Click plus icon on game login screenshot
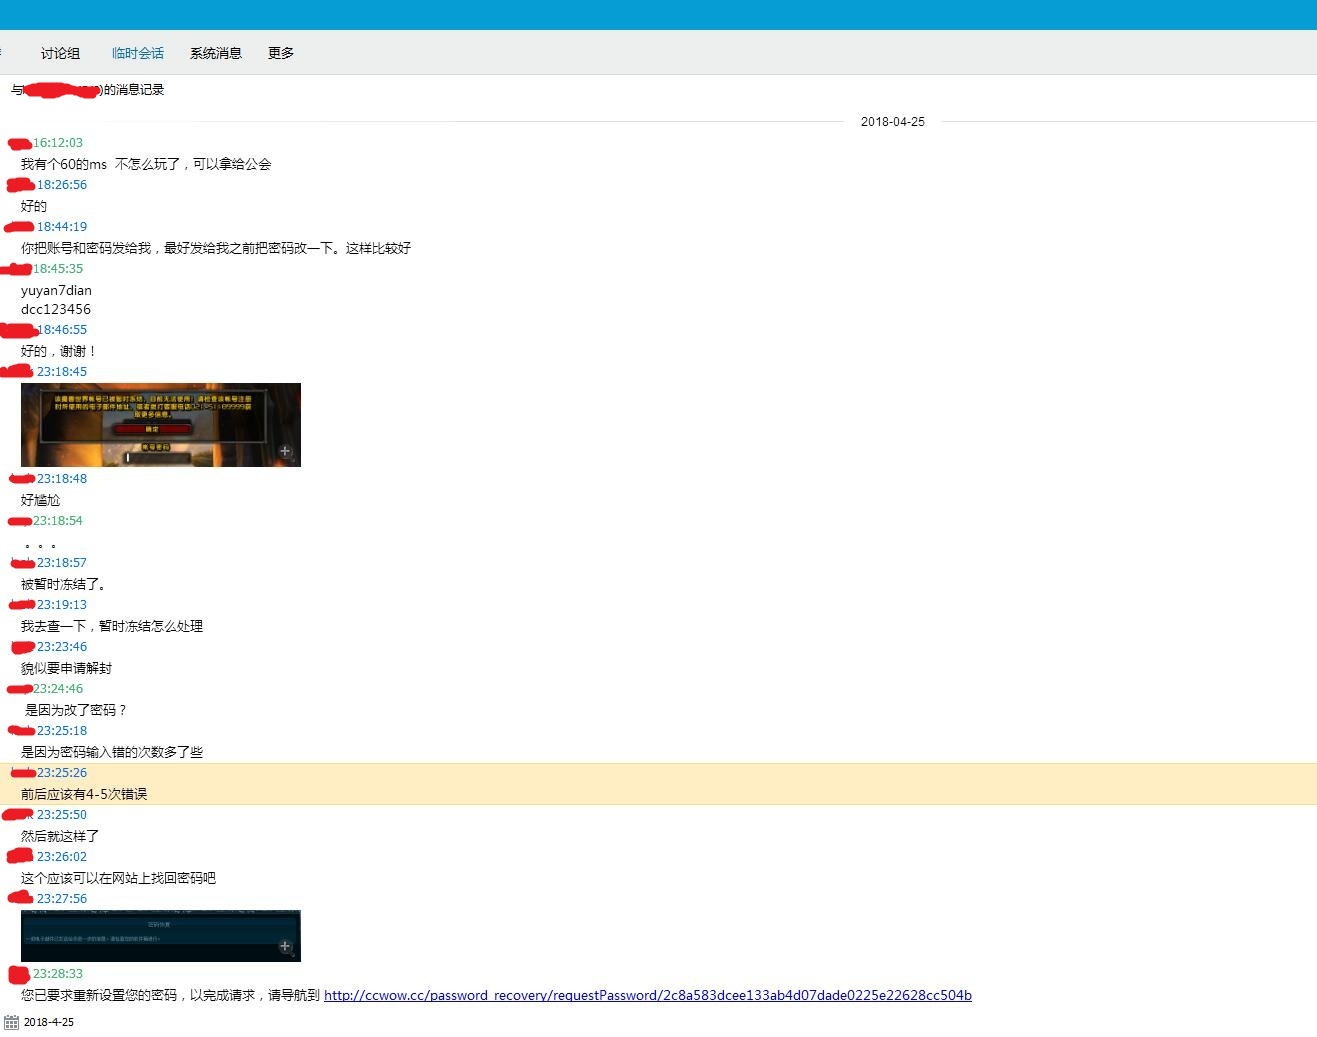Viewport: 1317px width, 1037px height. [285, 451]
